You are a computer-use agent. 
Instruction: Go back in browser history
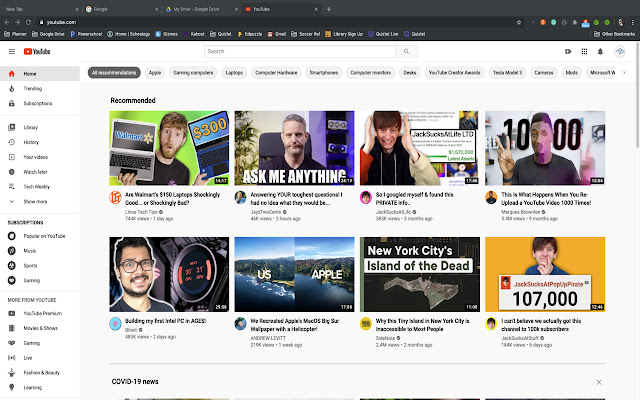tap(7, 22)
